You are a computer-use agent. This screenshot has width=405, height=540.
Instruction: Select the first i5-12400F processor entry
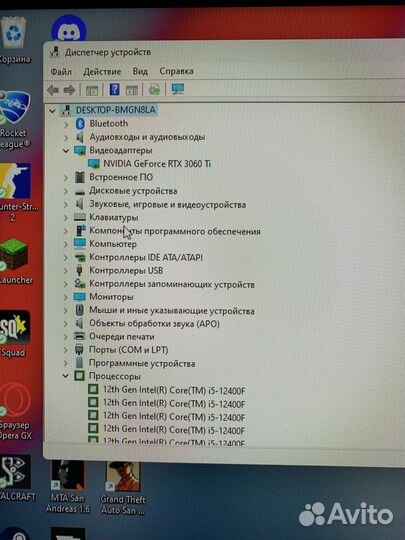[x=174, y=391]
